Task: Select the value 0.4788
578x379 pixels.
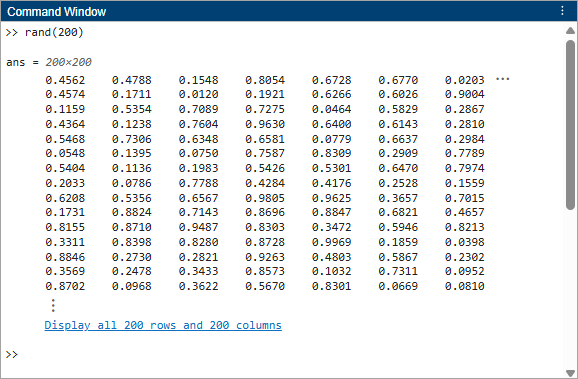Action: coord(132,80)
